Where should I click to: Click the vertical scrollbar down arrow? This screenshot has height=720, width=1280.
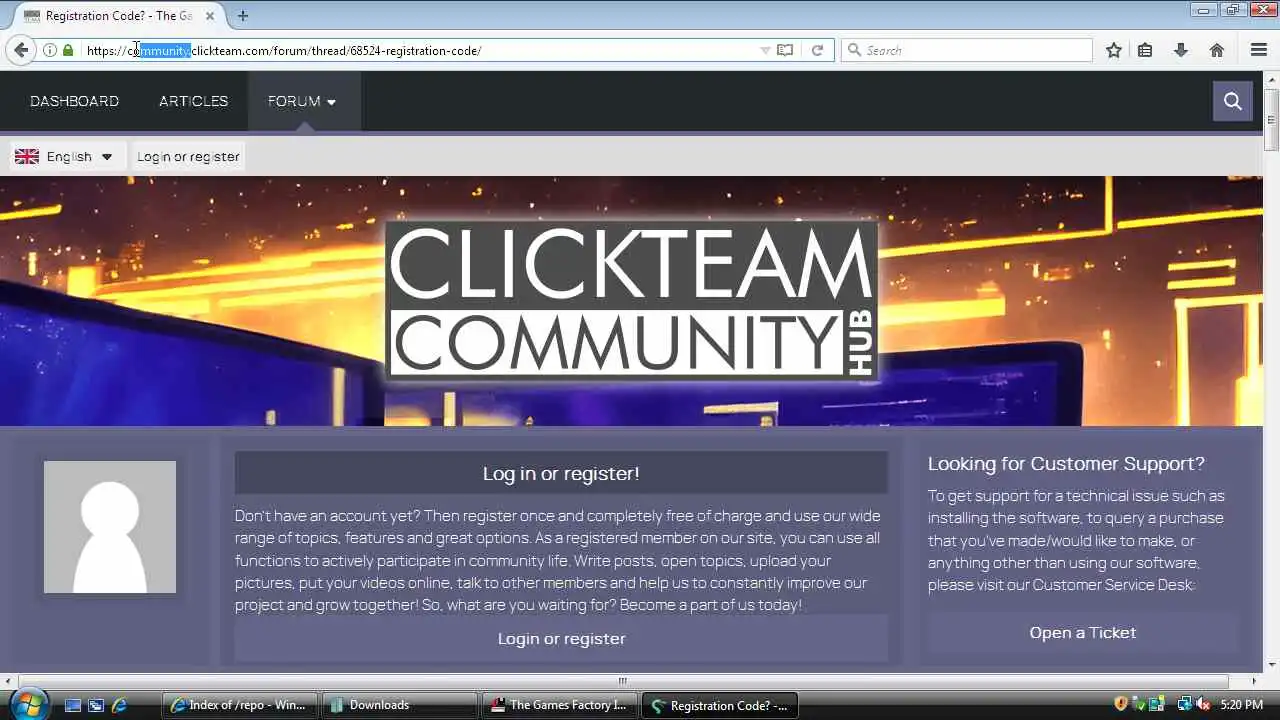[1271, 665]
